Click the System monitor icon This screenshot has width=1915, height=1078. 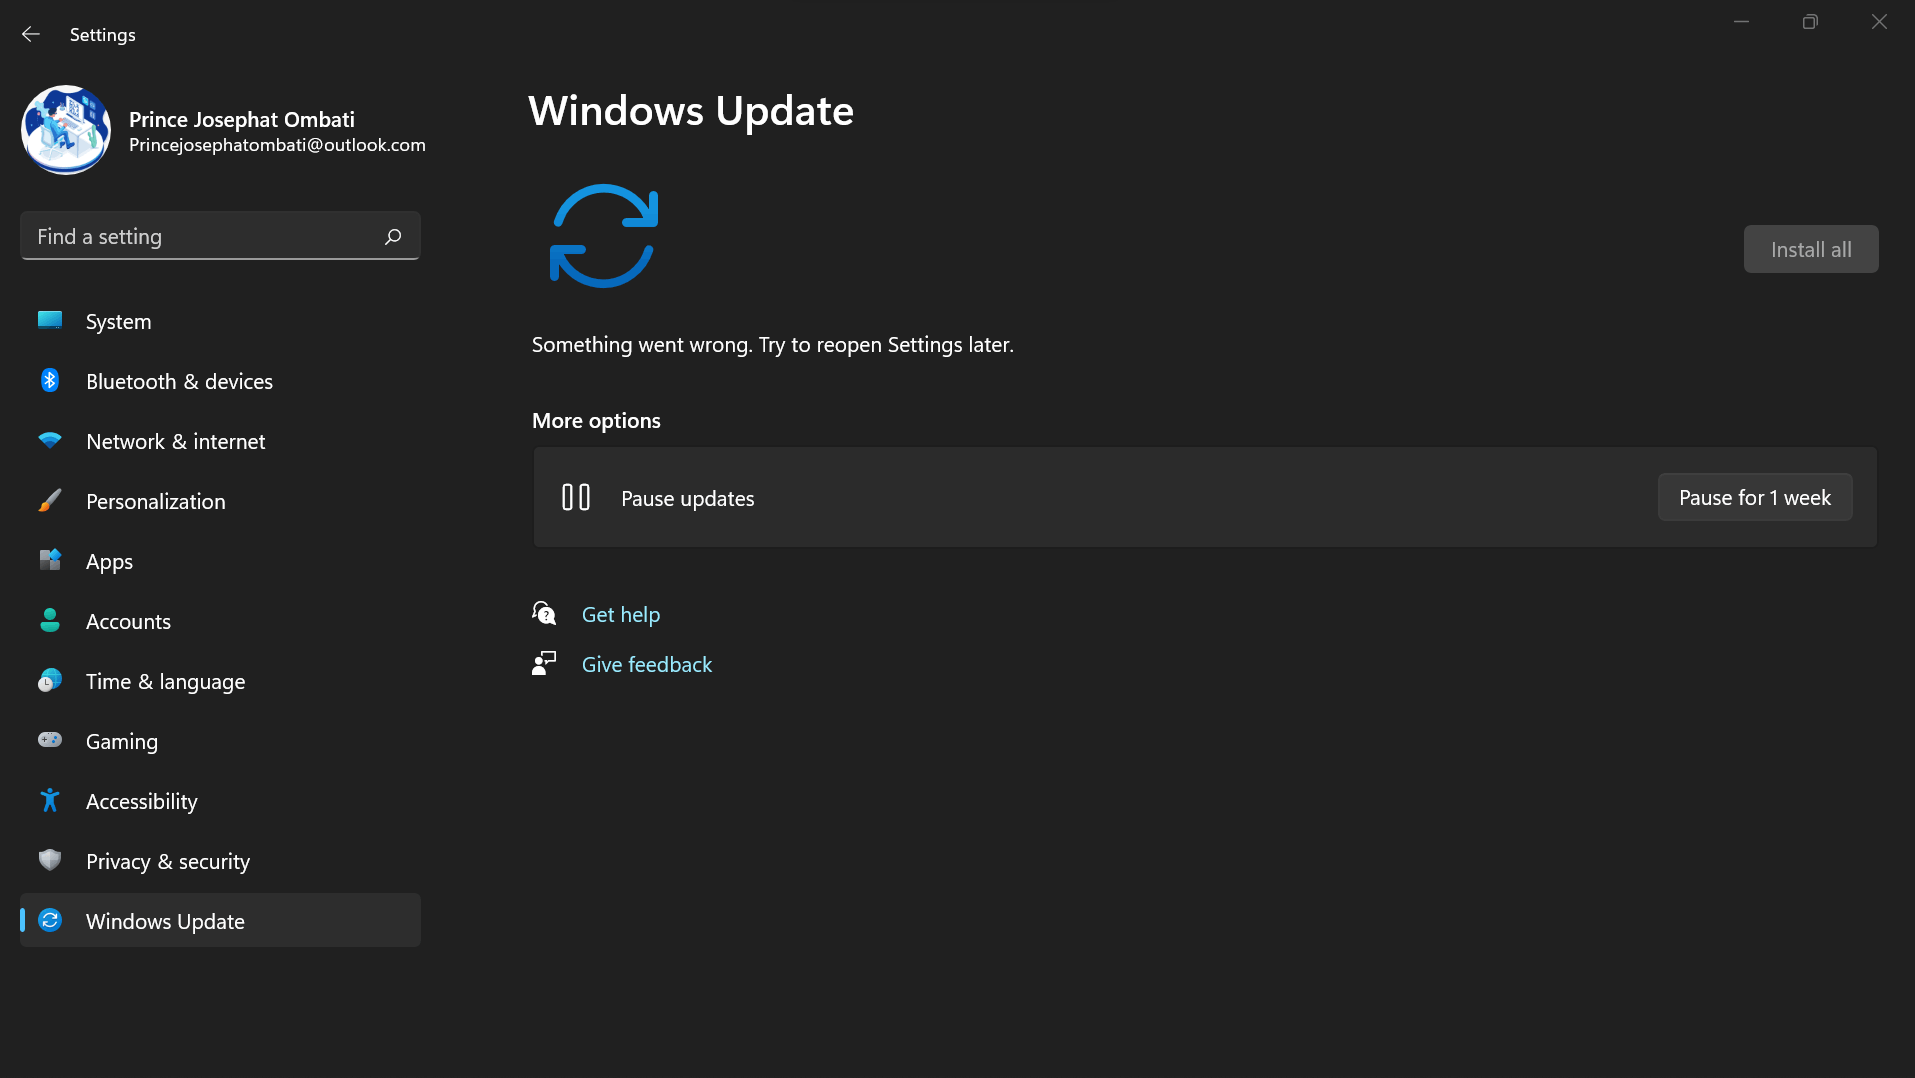[50, 320]
